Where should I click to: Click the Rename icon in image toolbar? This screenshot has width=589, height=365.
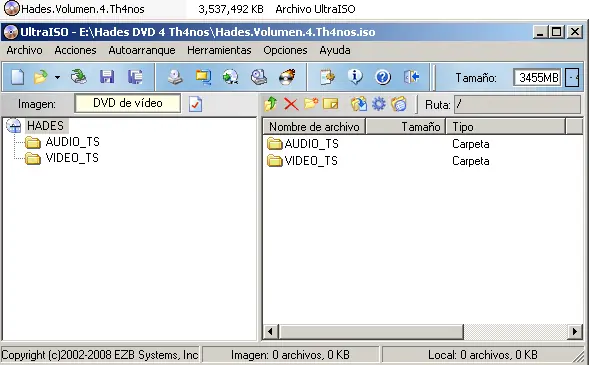331,104
